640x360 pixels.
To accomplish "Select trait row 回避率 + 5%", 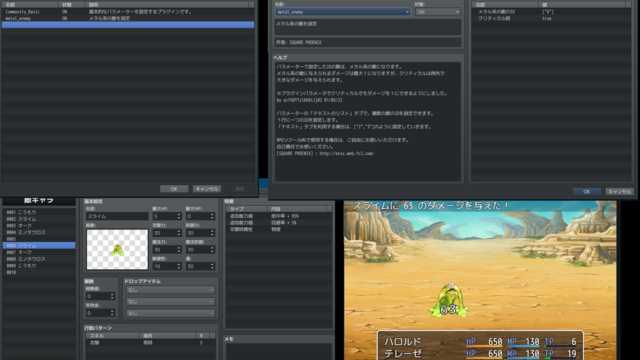I will pos(279,222).
